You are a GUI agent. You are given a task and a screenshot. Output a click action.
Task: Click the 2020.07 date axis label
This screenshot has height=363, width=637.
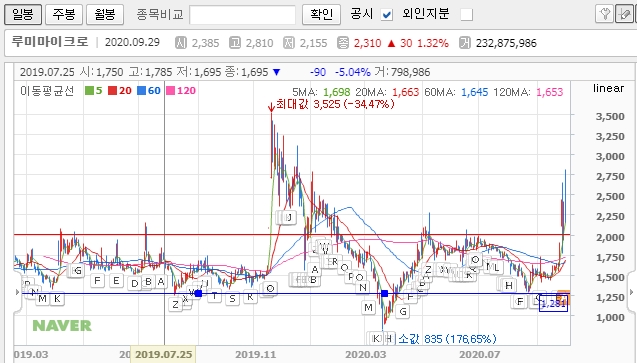tap(479, 354)
